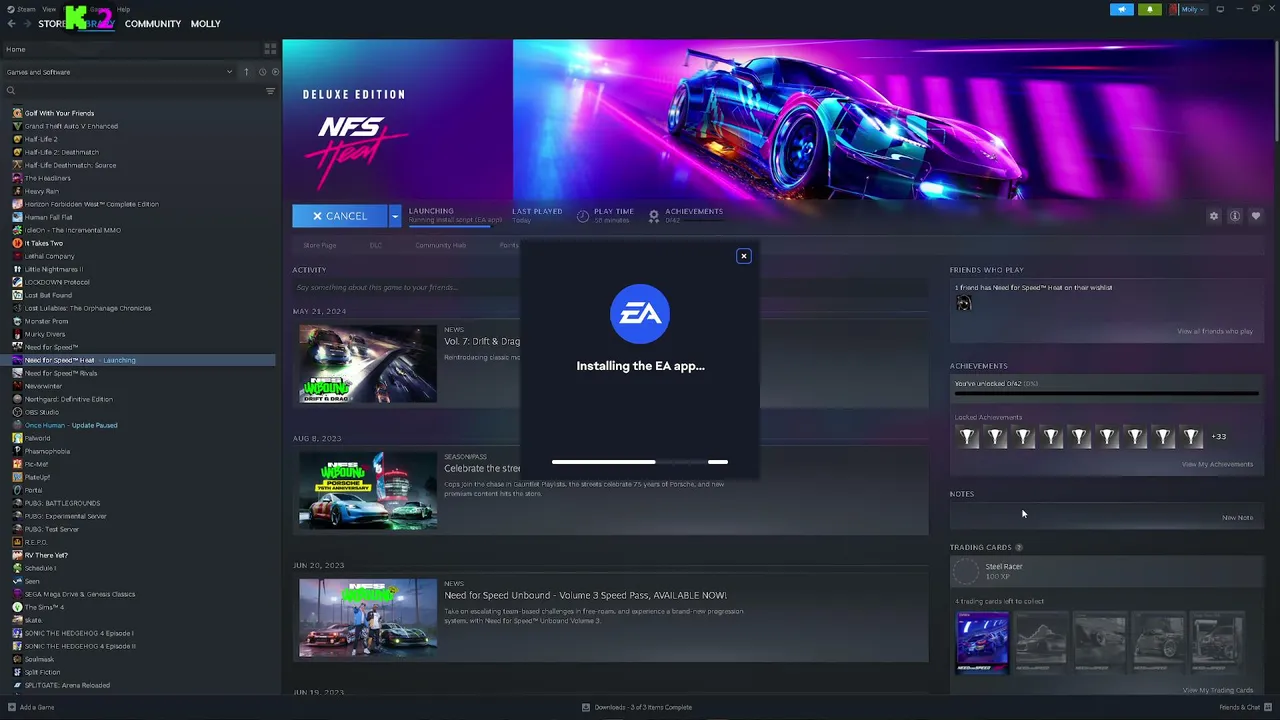Click the It Takes Two game icon
Image resolution: width=1280 pixels, height=720 pixels.
(17, 243)
